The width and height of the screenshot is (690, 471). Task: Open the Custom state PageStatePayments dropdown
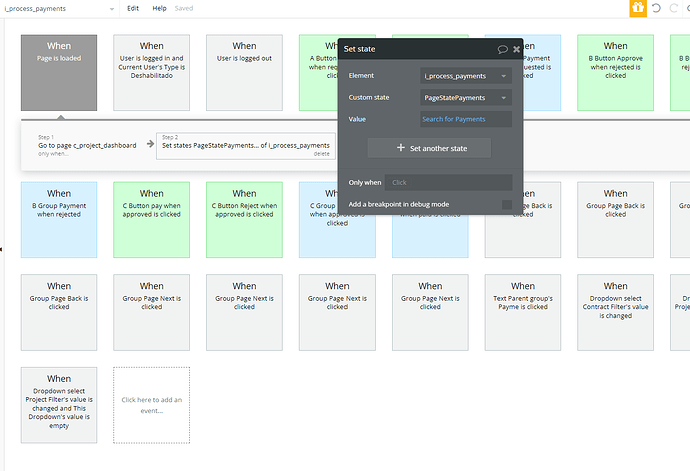click(466, 98)
